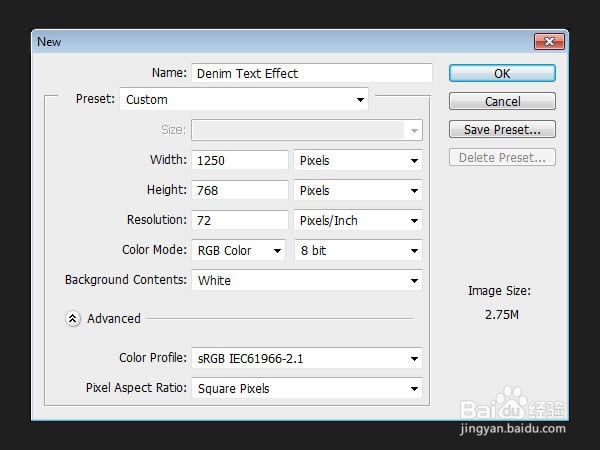
Task: Click the Height value field 768
Action: coord(240,190)
